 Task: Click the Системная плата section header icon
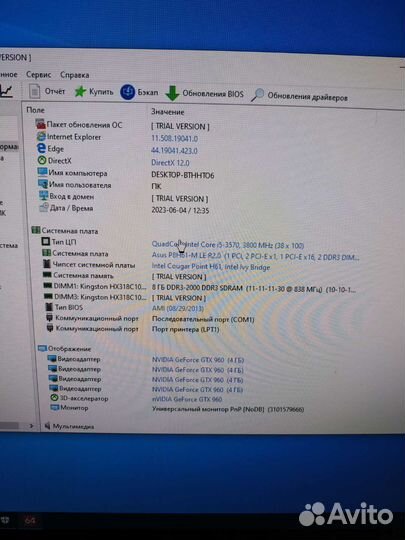click(x=35, y=230)
